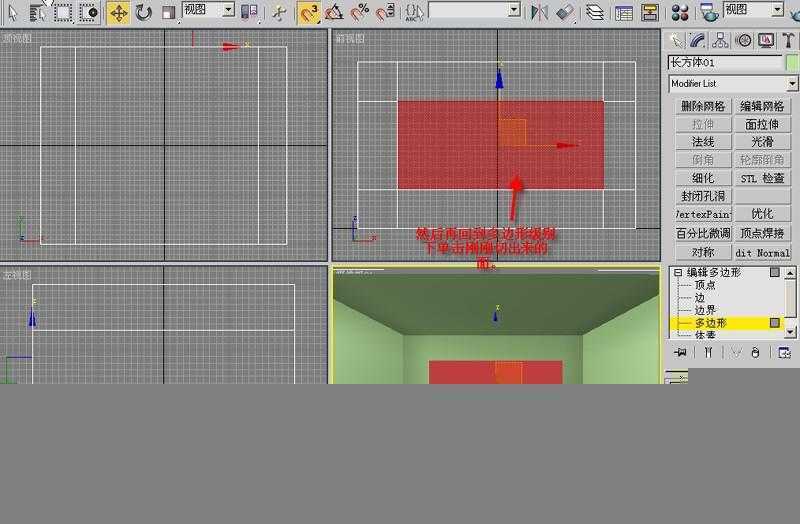Select 边界 sub-object level
Screen dimensions: 800x524
click(x=705, y=310)
